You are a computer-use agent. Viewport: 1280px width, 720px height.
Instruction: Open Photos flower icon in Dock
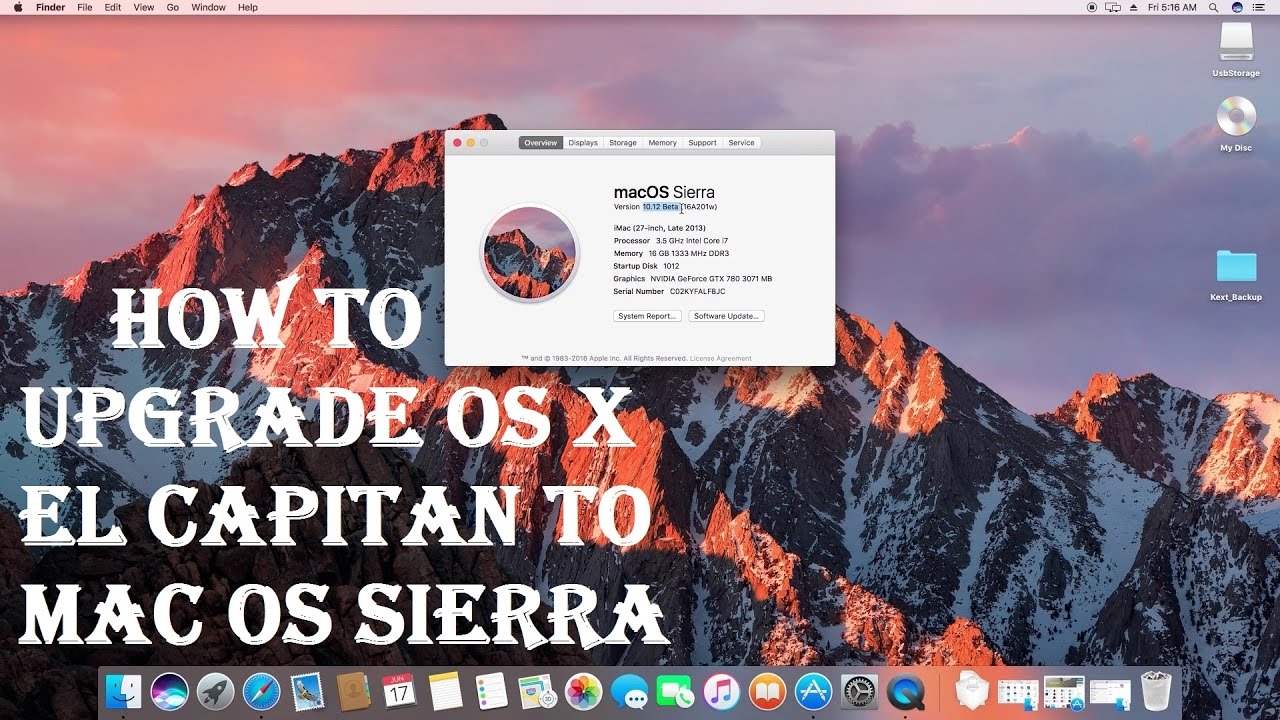coord(583,691)
